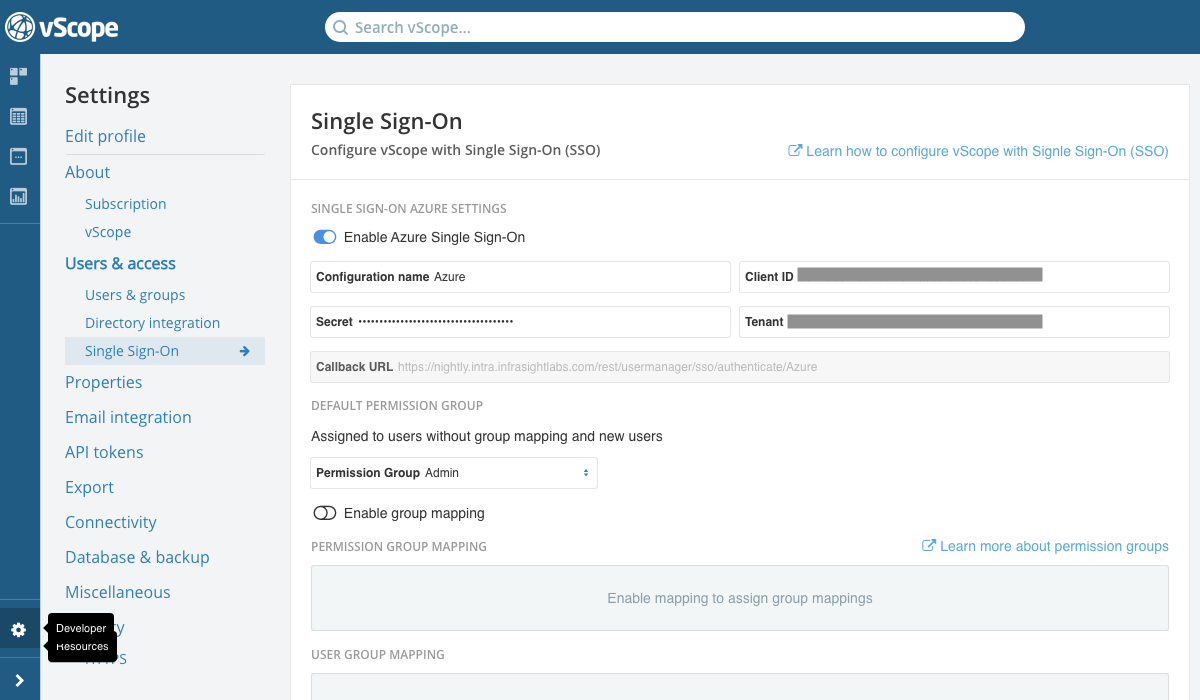
Task: Open settings gear icon in left rail
Action: [18, 630]
